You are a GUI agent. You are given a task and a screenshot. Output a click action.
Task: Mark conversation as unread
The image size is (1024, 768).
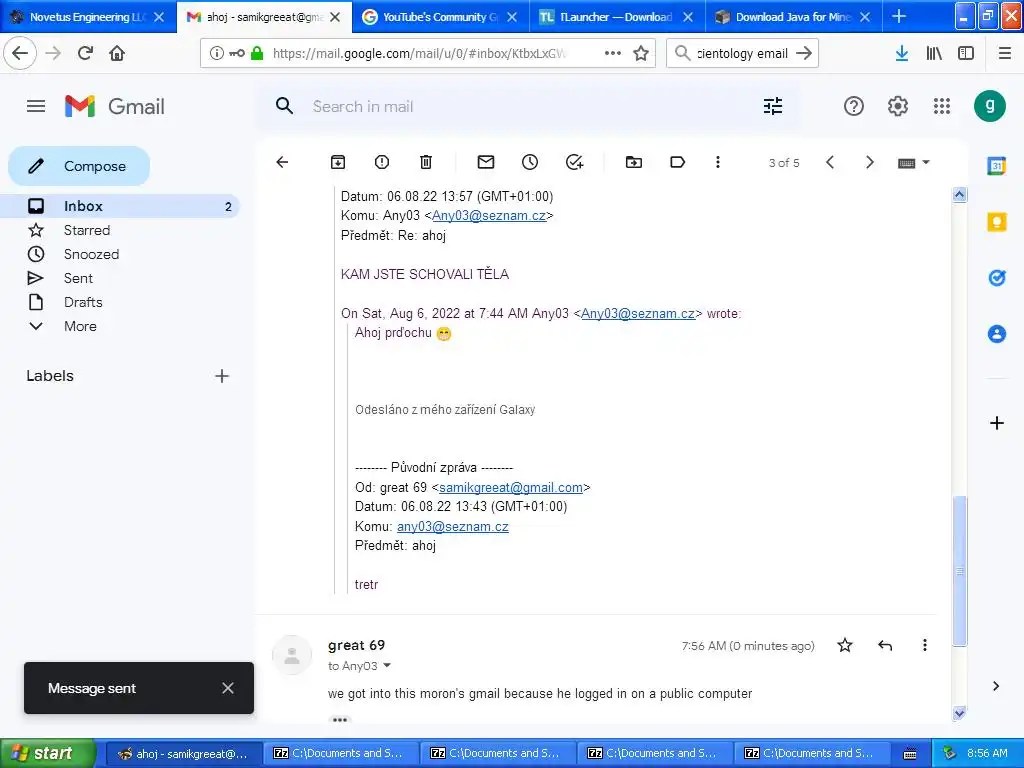click(x=486, y=162)
